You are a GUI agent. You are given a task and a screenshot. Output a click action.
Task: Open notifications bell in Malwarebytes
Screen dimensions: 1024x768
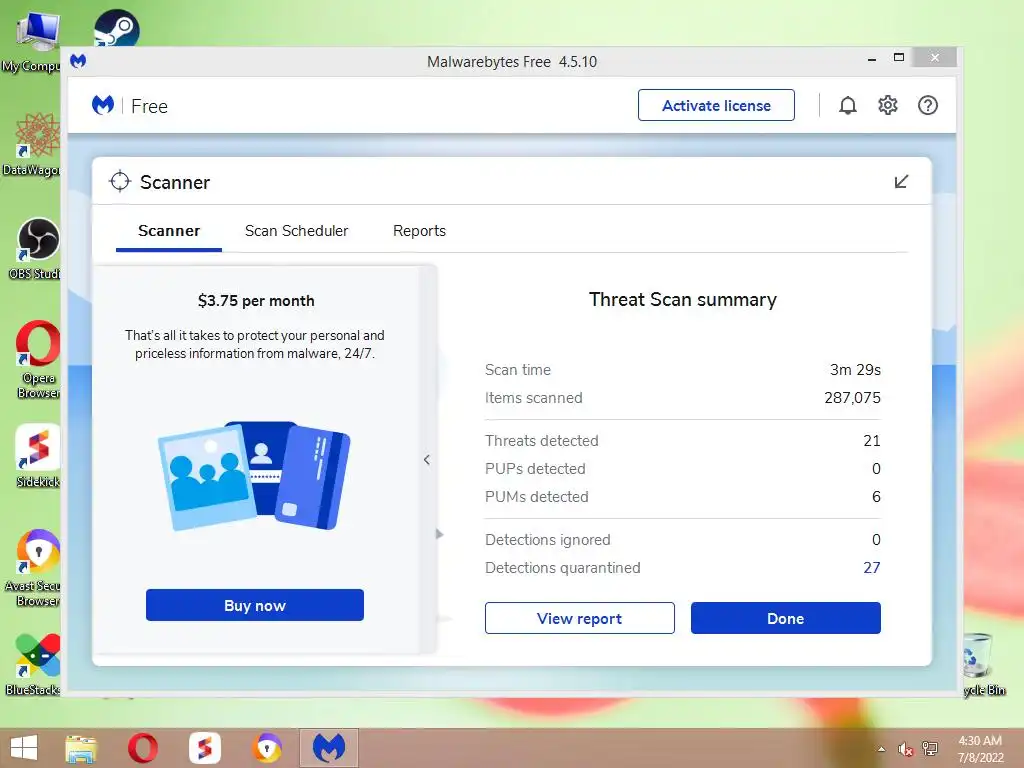coord(848,105)
